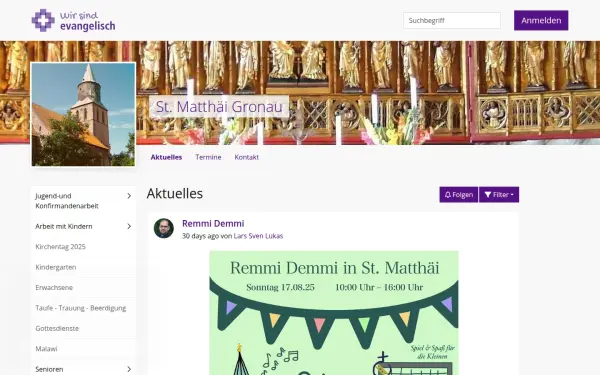Open Arbeit mit Kindern sidebar item
Screen dimensions: 600x375
point(64,226)
